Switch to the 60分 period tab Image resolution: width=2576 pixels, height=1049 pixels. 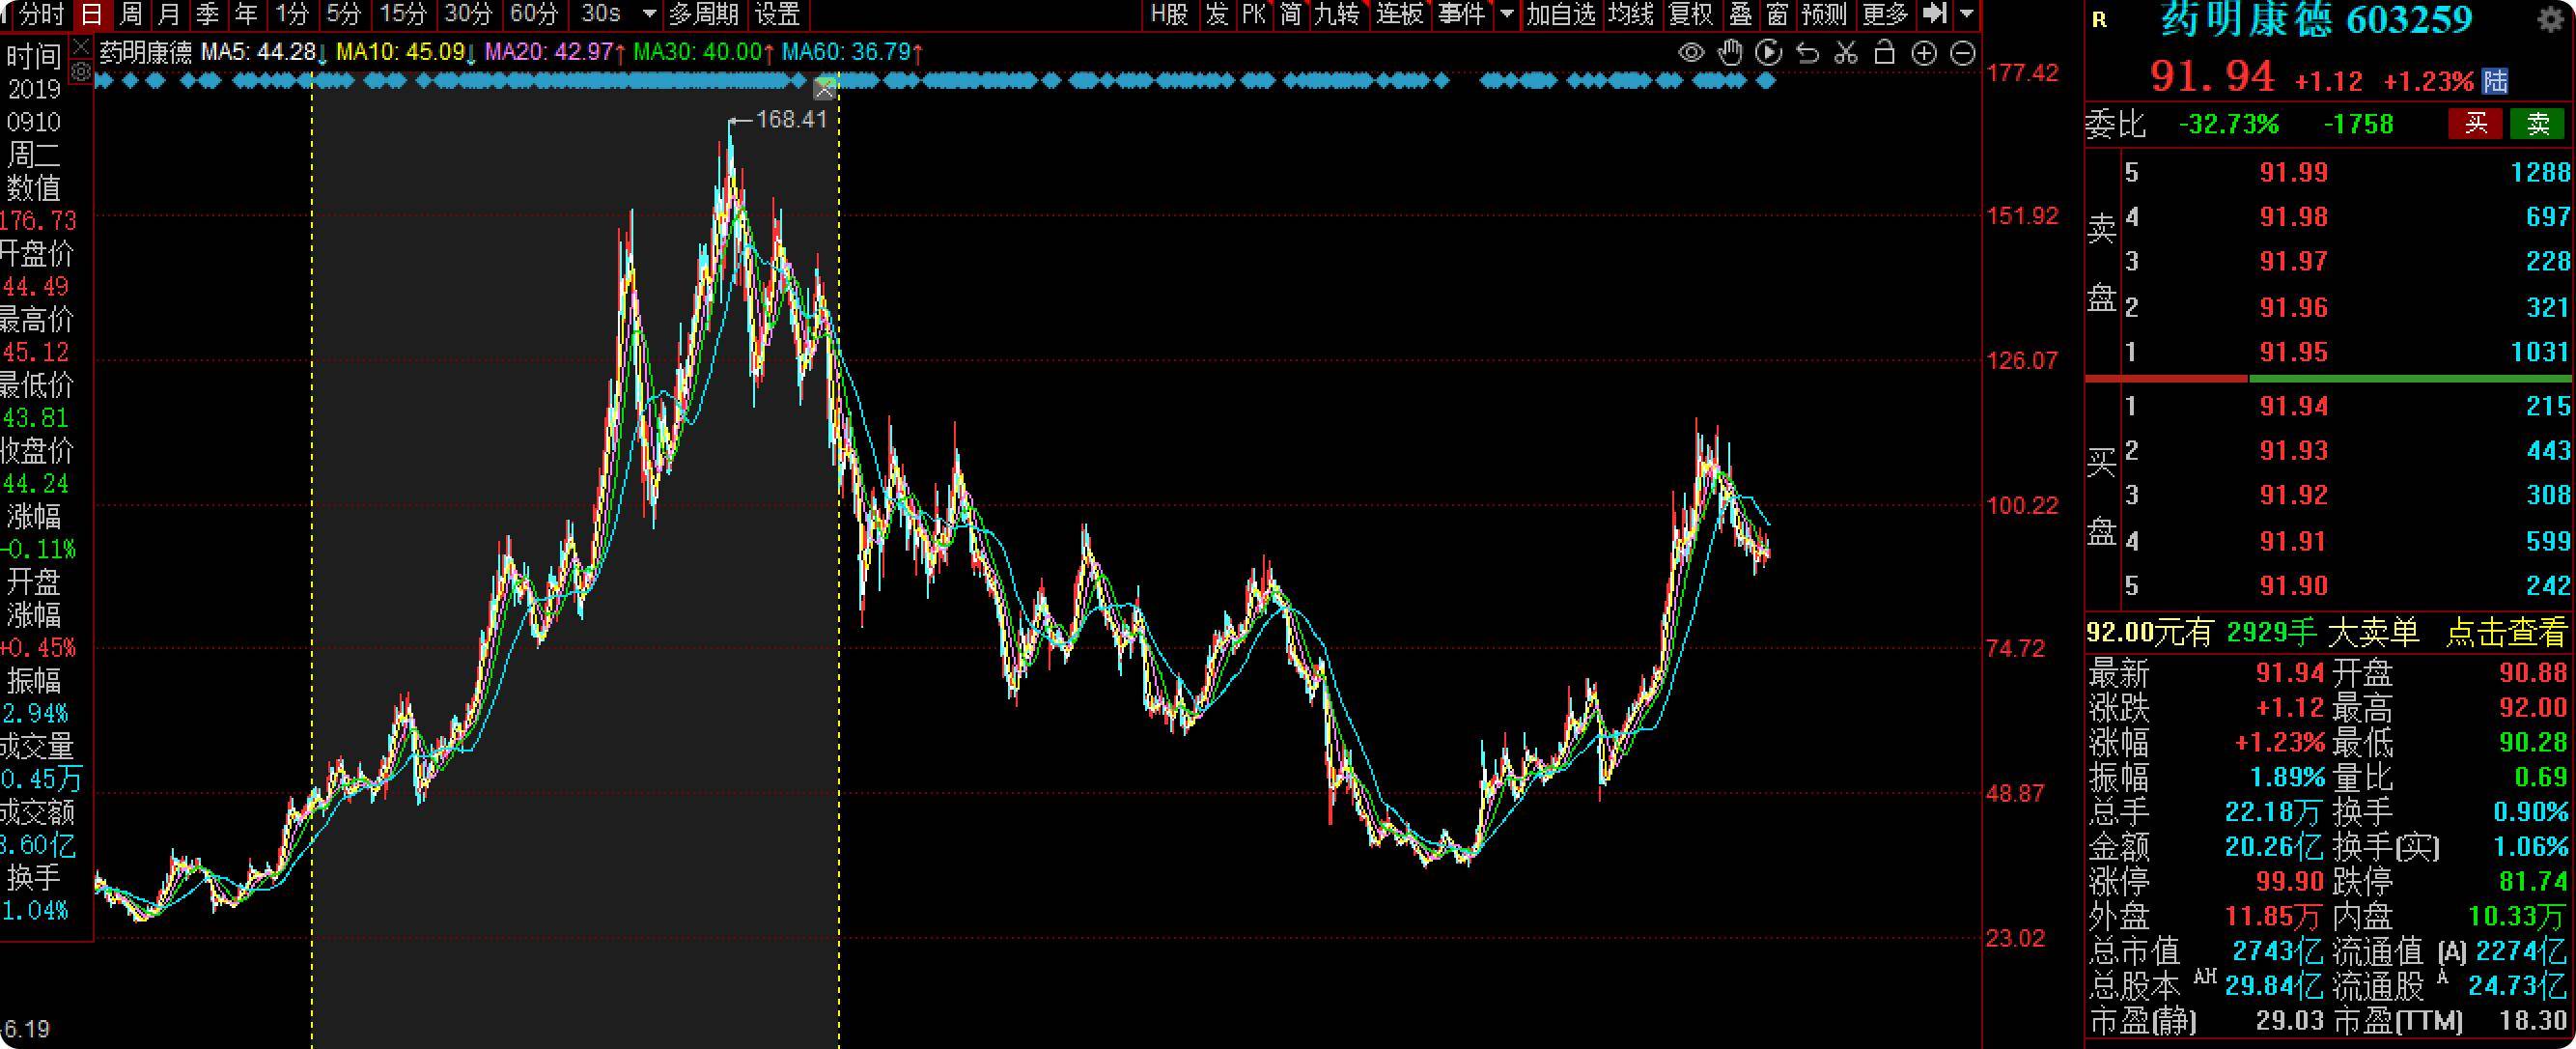pos(533,14)
